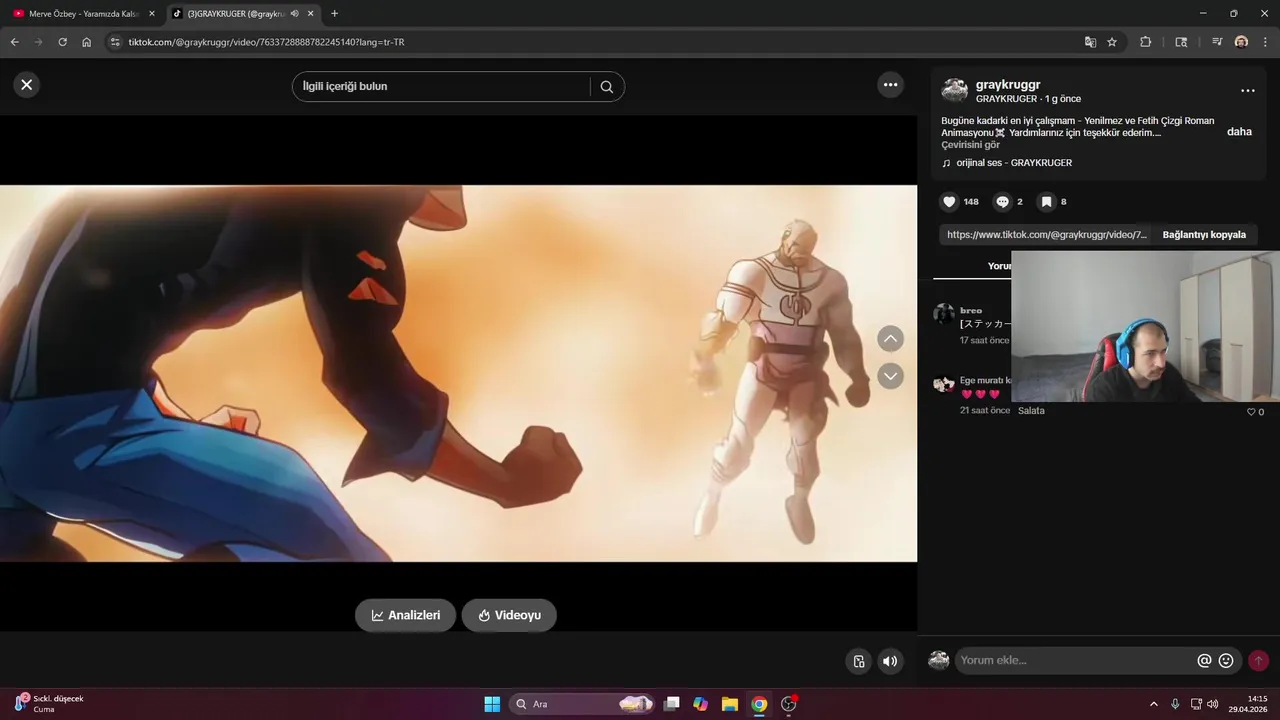Click the search magnifier next to İlgili içeriği bulun
The width and height of the screenshot is (1280, 720).
pyautogui.click(x=607, y=86)
